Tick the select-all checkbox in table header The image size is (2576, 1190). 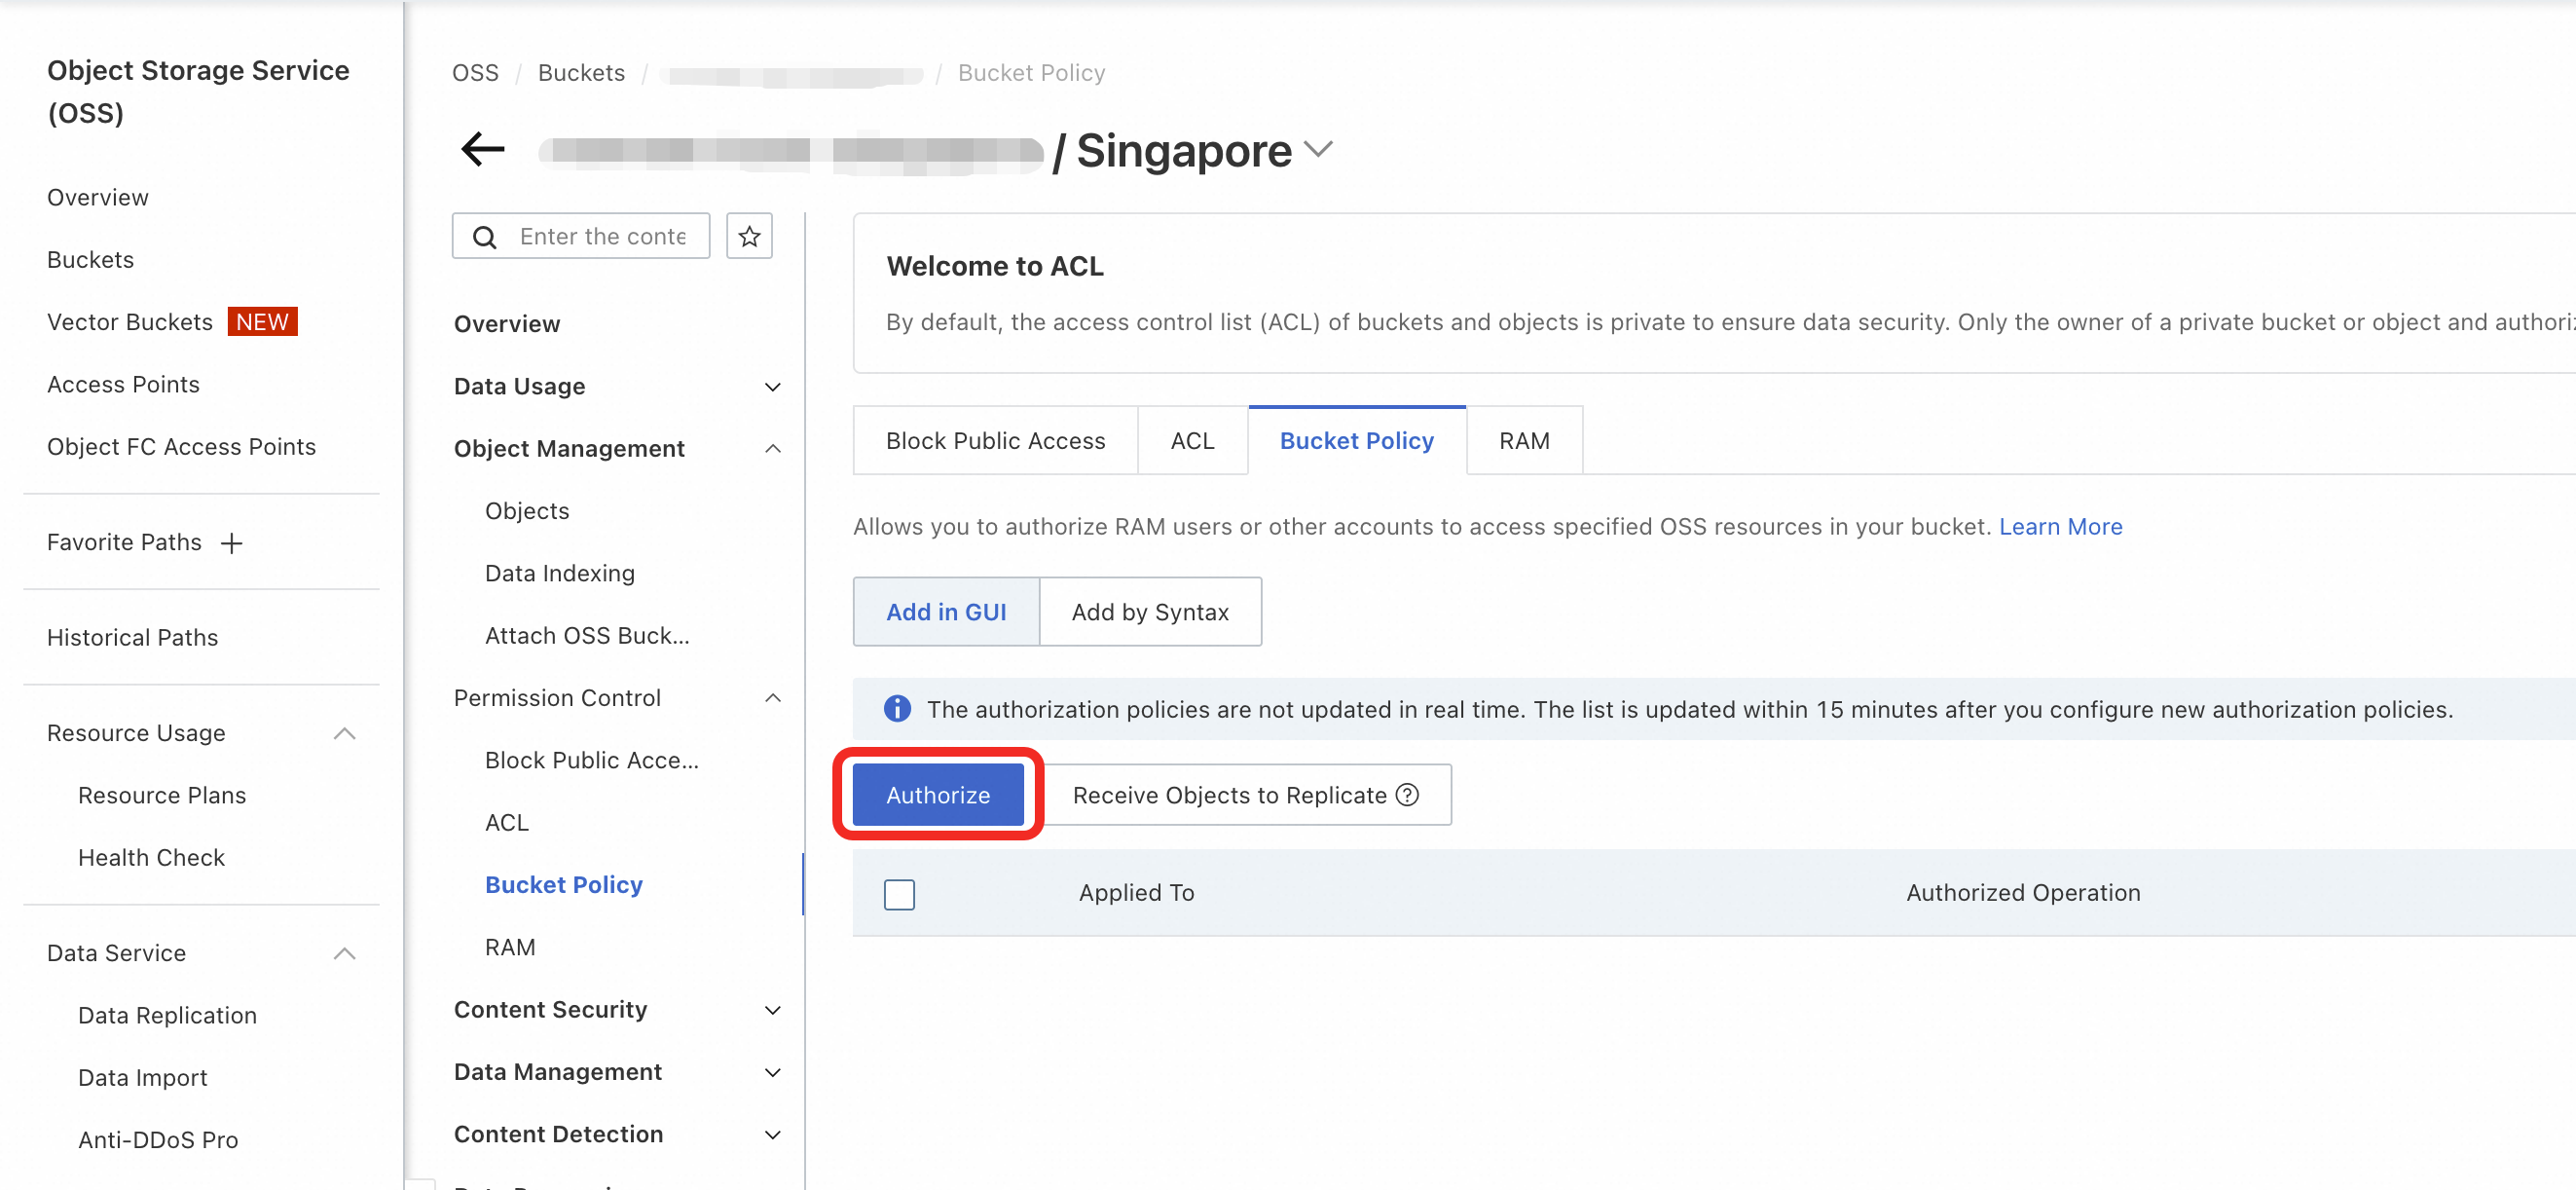pos(899,893)
